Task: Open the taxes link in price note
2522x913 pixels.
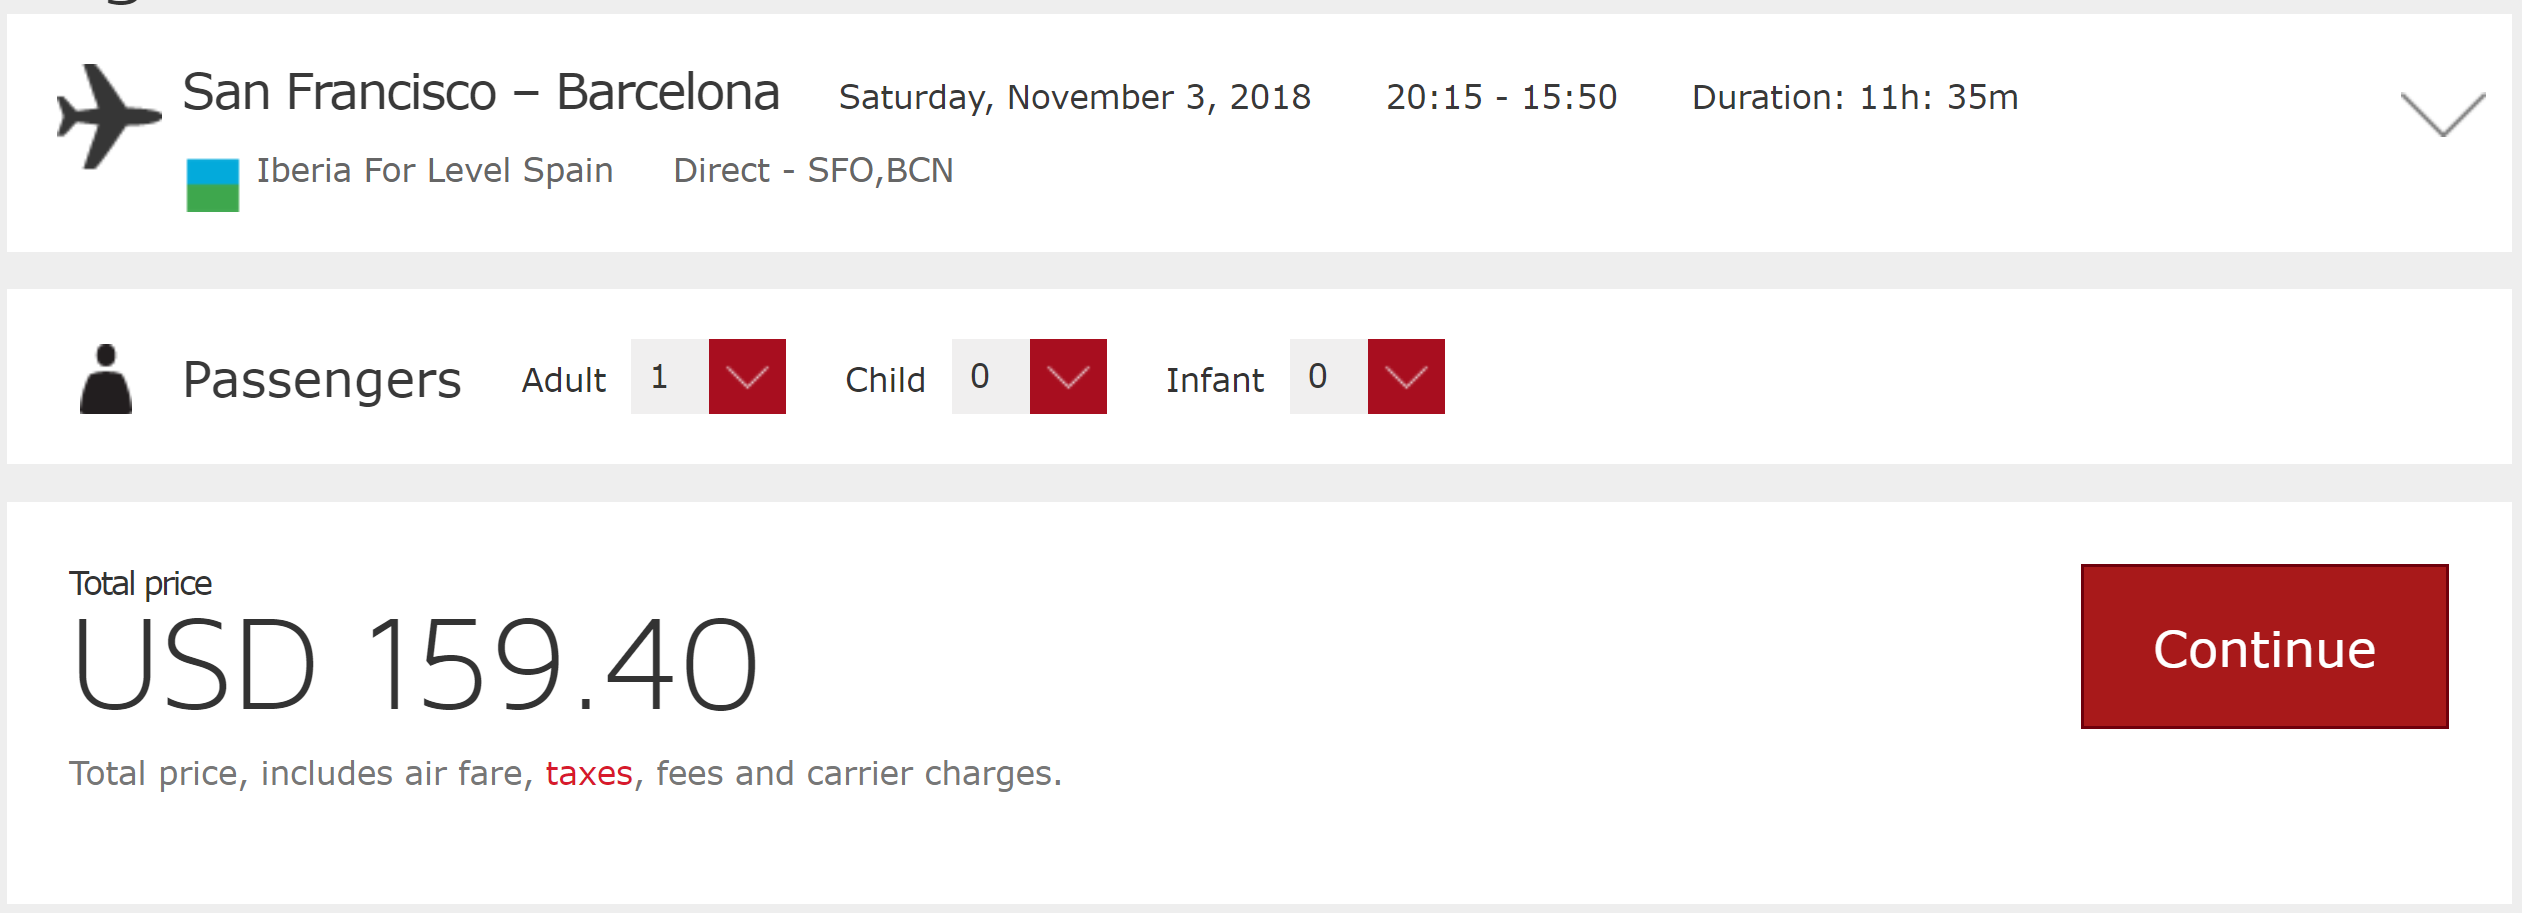Action: pyautogui.click(x=589, y=773)
